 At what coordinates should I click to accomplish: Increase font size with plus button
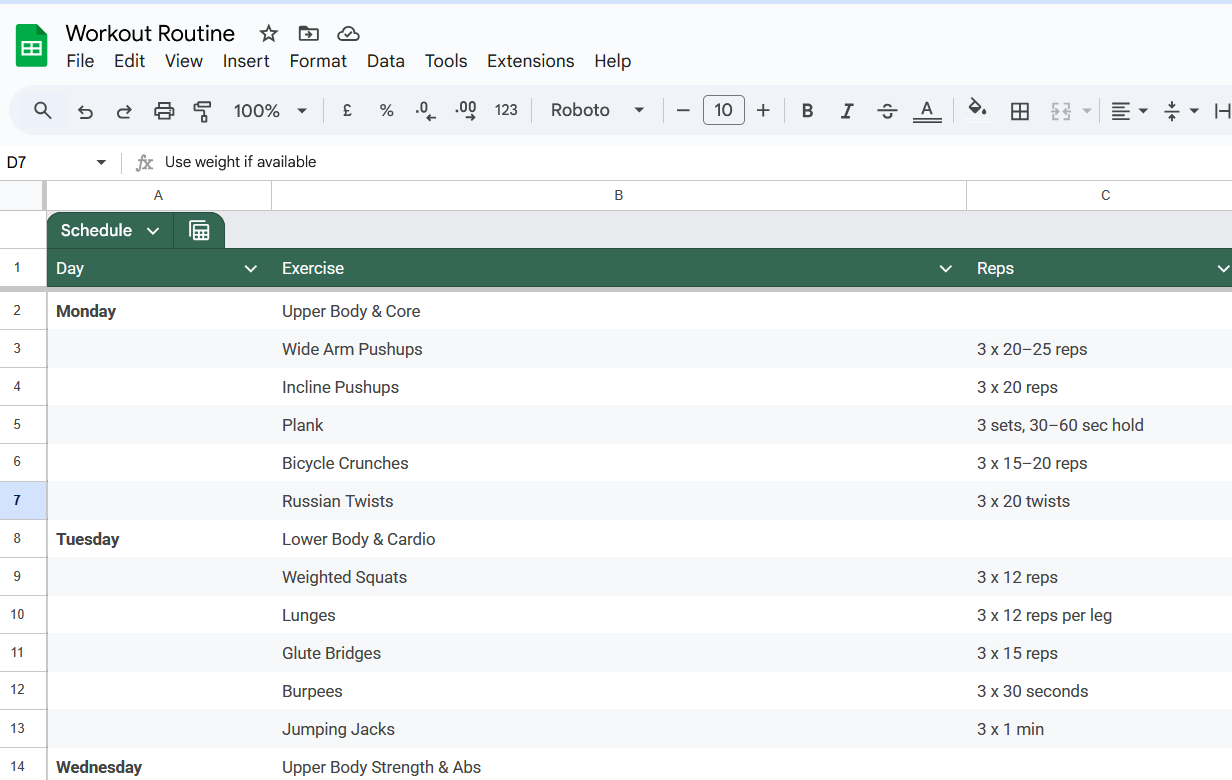click(763, 111)
